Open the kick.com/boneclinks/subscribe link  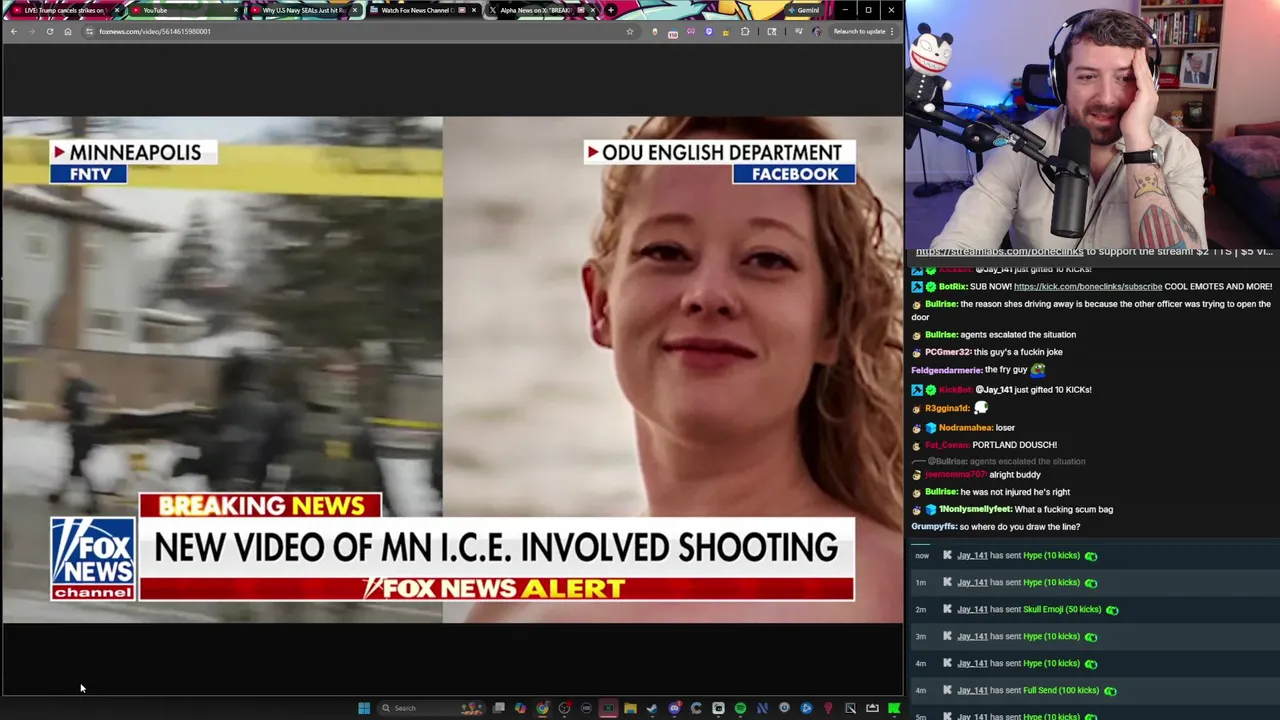(x=1088, y=286)
